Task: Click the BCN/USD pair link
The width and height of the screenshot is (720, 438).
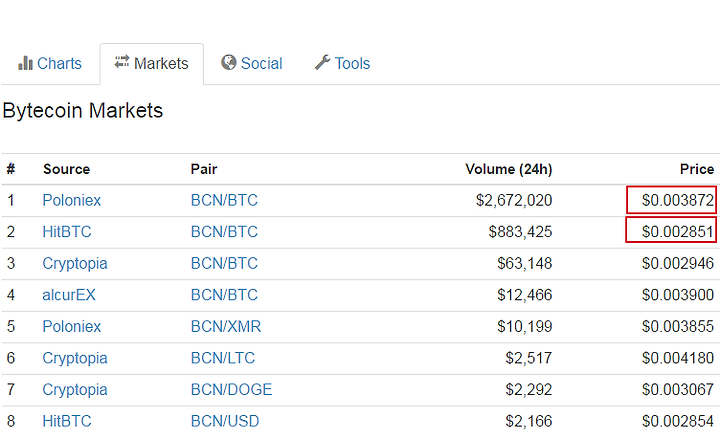Action: pos(225,421)
